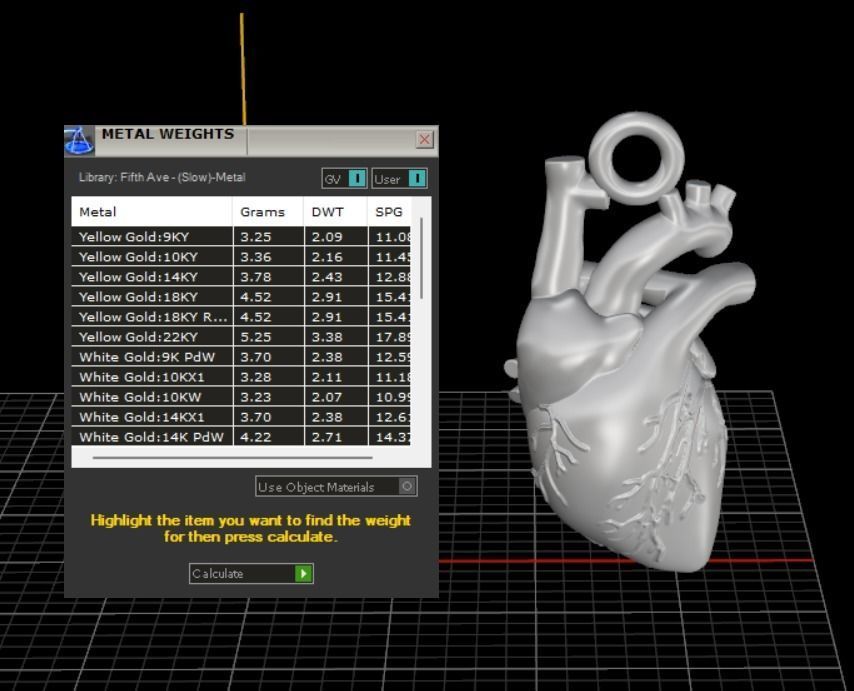This screenshot has width=854, height=691.
Task: Click the Metal column header
Action: coord(152,212)
